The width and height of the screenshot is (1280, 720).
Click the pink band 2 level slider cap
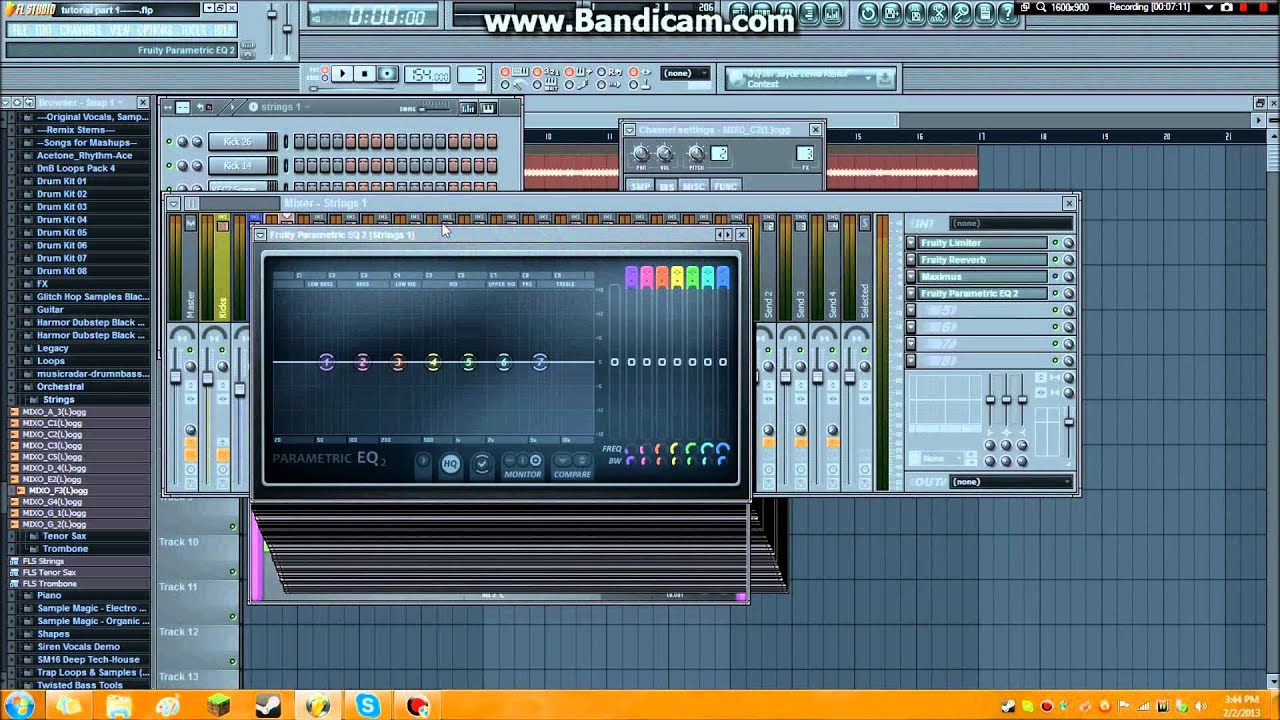[647, 277]
